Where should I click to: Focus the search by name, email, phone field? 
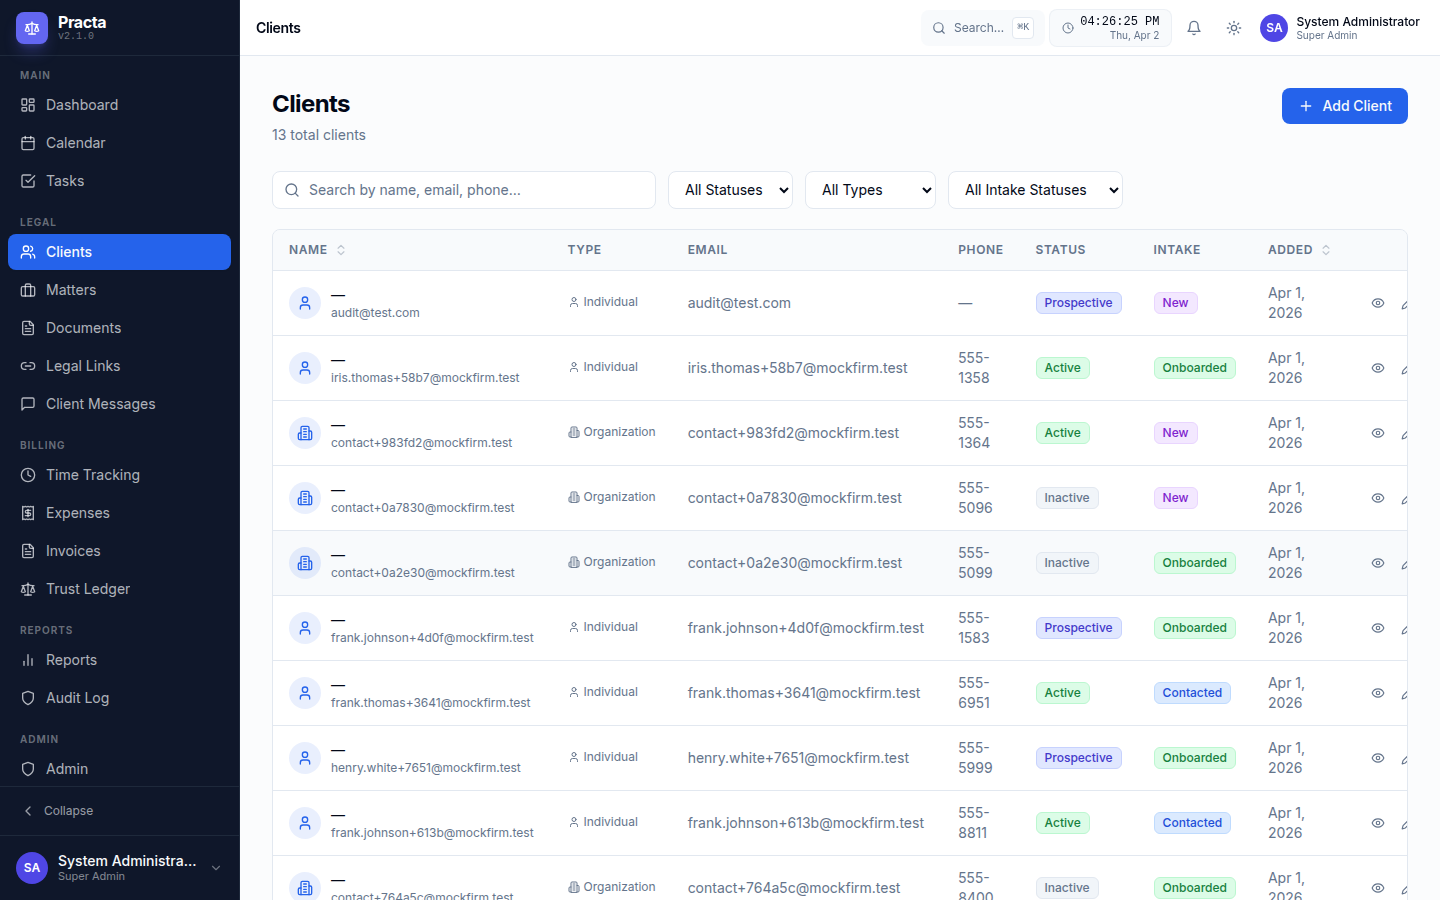pos(470,190)
